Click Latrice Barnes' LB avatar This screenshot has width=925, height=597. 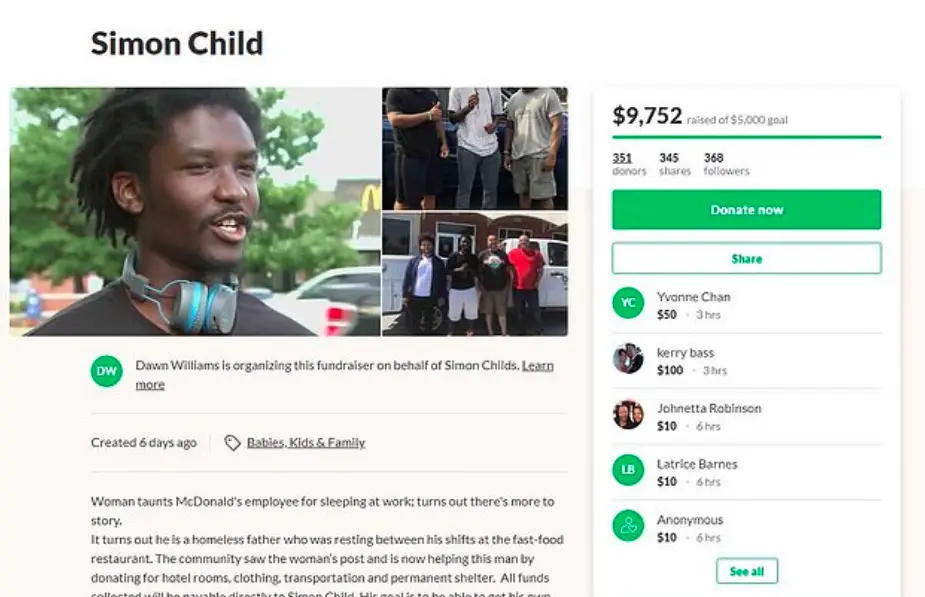[628, 470]
